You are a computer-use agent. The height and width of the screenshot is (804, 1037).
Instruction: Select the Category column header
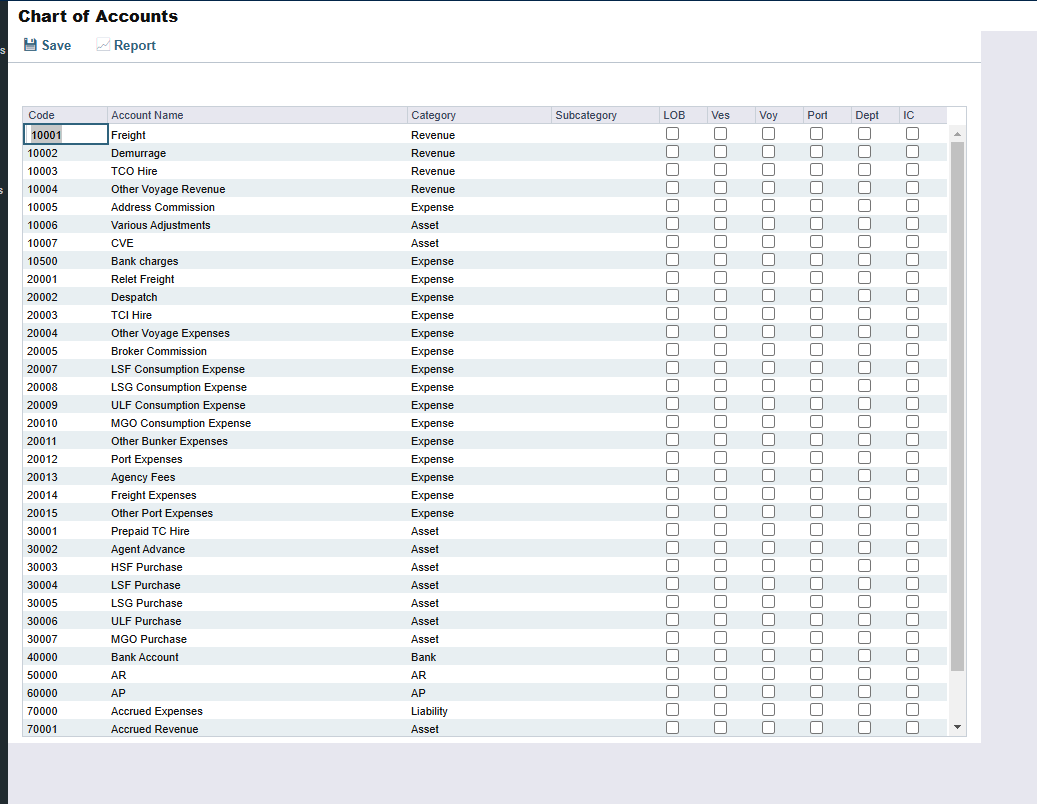click(478, 115)
